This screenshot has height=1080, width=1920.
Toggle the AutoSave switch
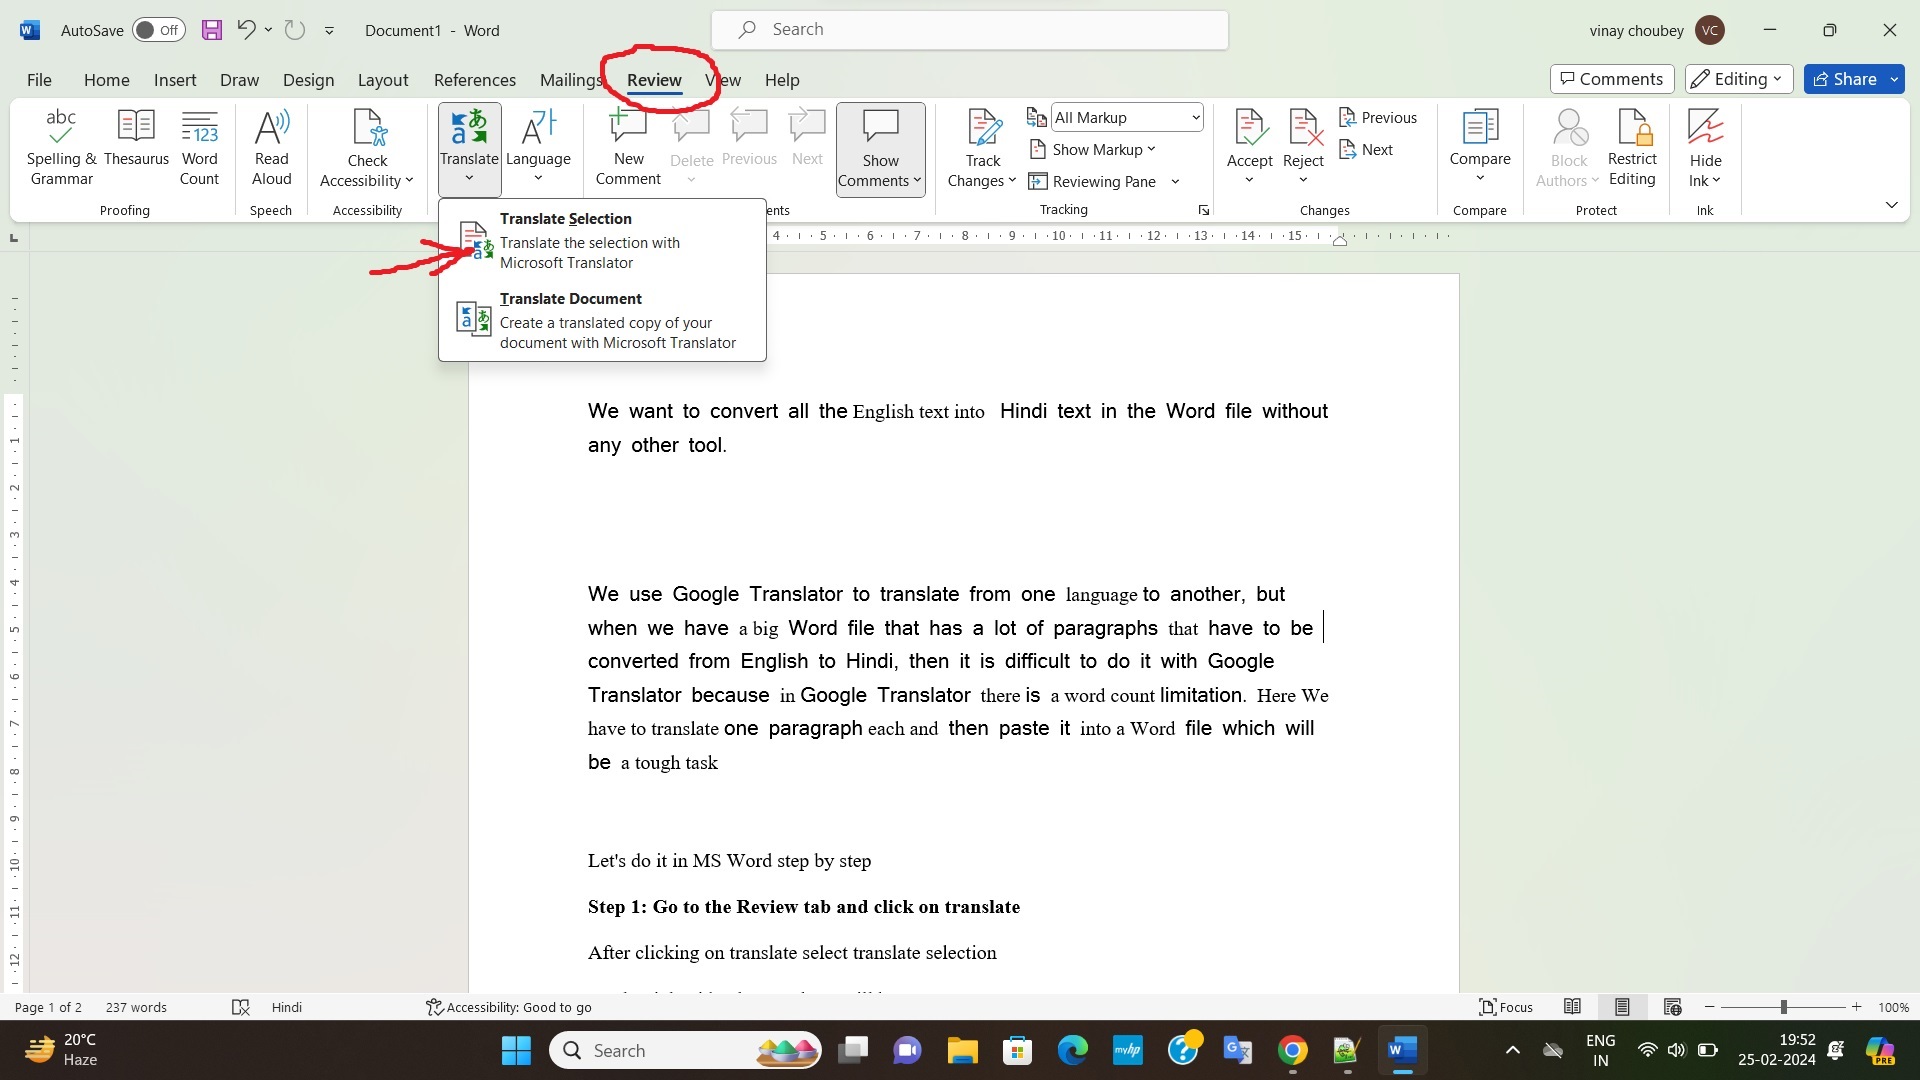tap(158, 29)
